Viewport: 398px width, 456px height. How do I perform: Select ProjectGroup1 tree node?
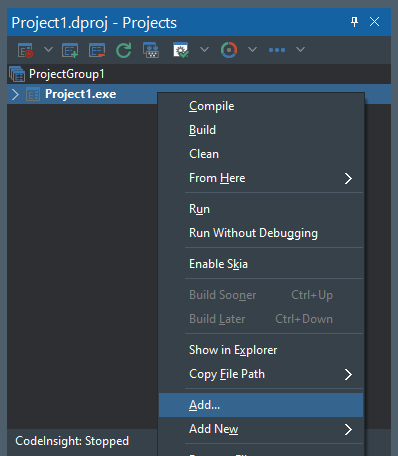199,74
